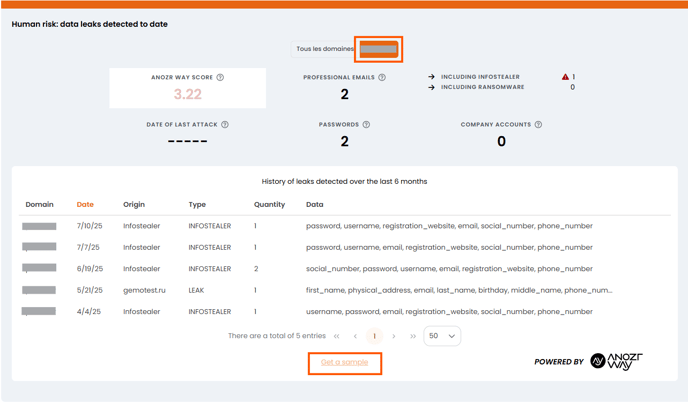
Task: Click help icon beside Professional Emails
Action: coord(382,77)
